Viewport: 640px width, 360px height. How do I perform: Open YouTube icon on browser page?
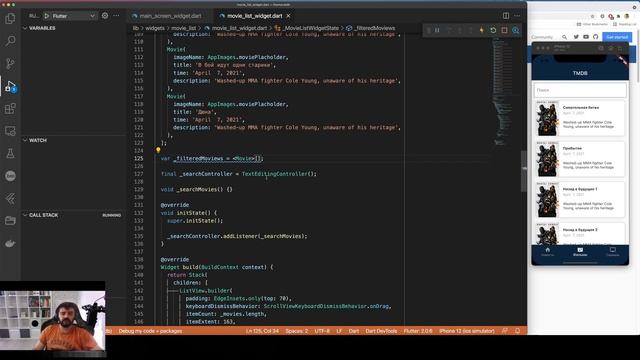tap(586, 37)
